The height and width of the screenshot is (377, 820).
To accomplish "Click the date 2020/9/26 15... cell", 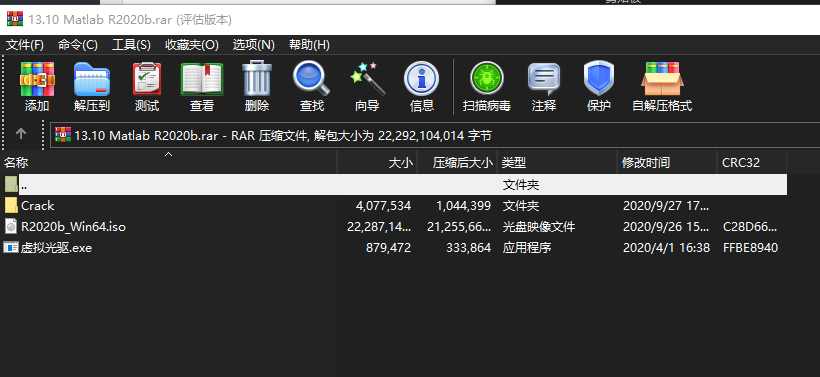I will click(x=666, y=226).
